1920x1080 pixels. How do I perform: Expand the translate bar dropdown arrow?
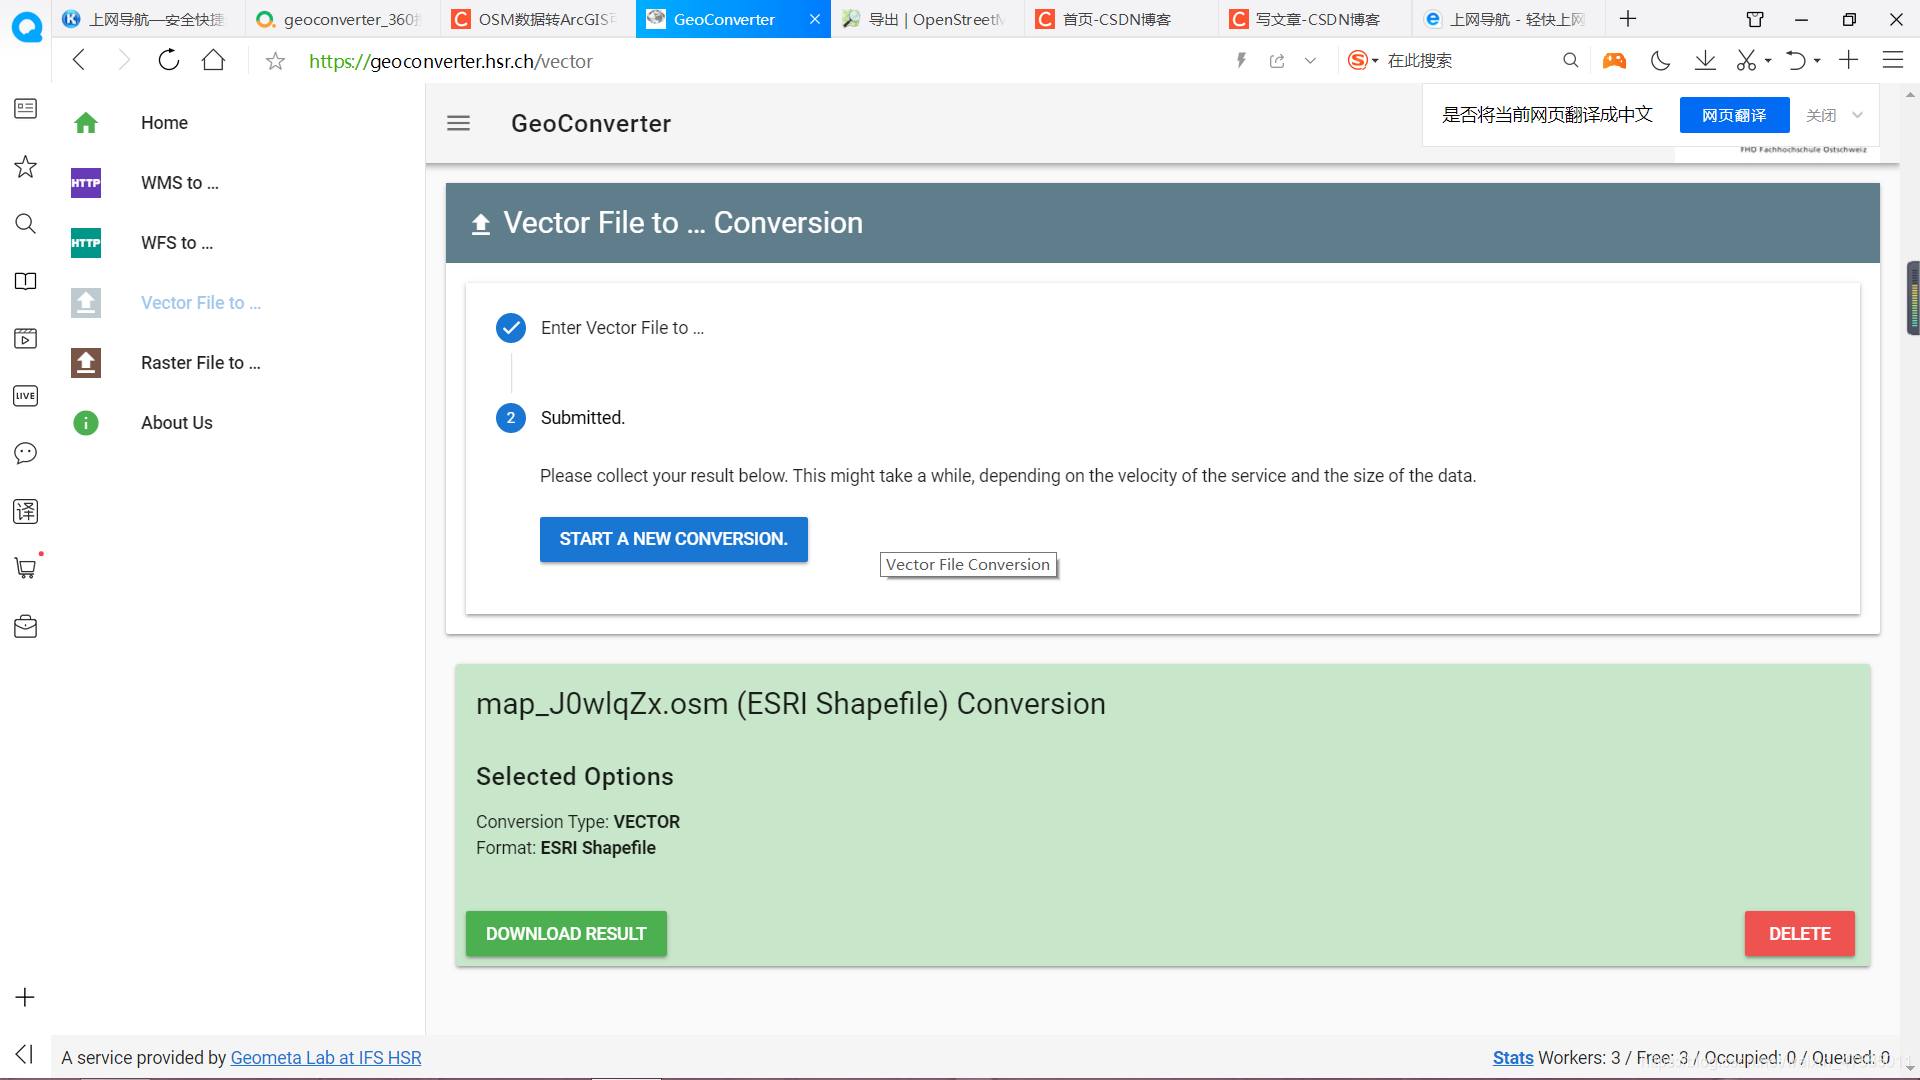coord(1857,115)
